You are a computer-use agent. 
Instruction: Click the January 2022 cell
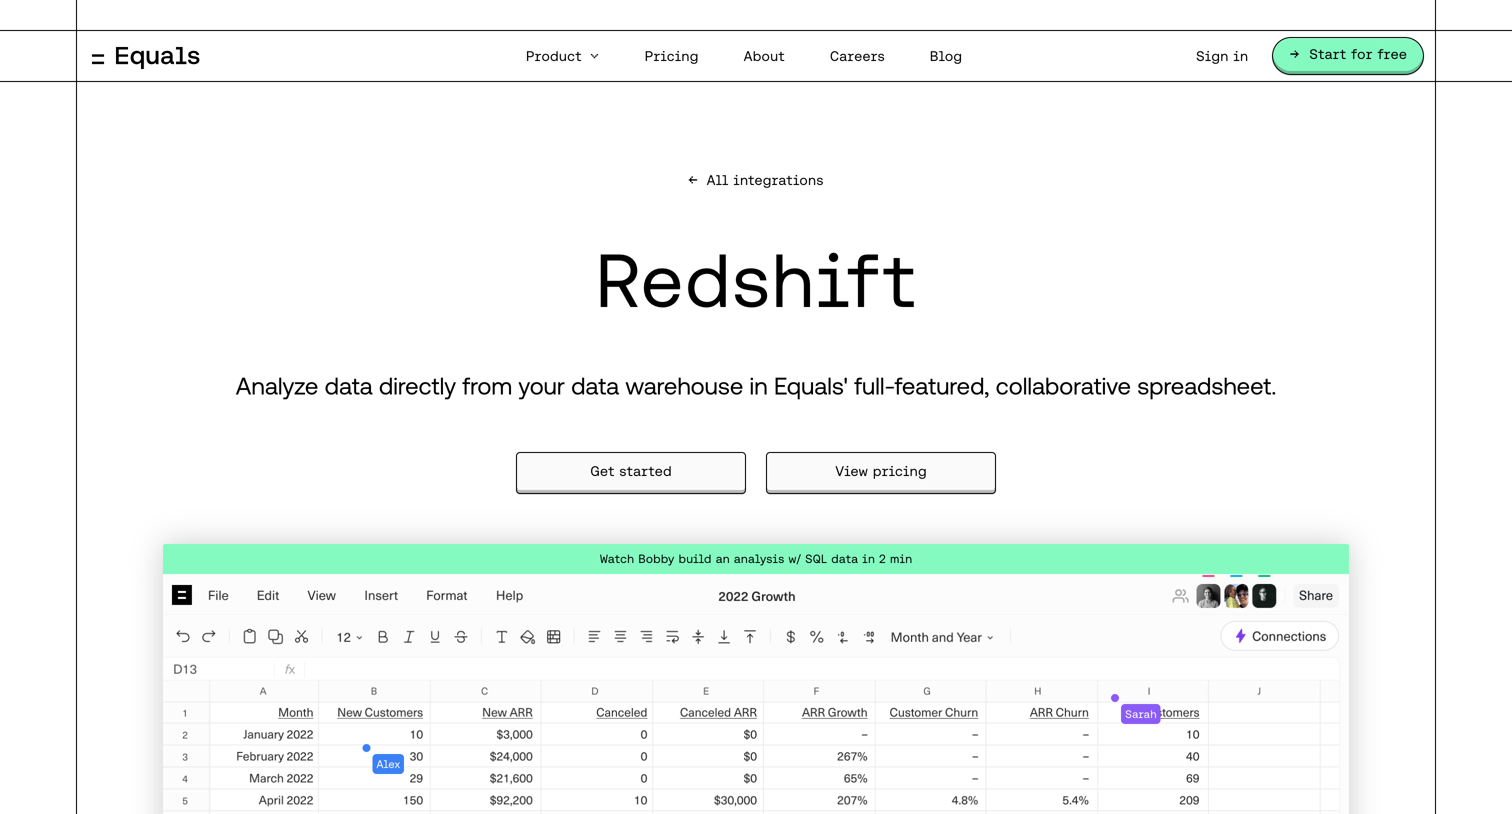pyautogui.click(x=264, y=735)
